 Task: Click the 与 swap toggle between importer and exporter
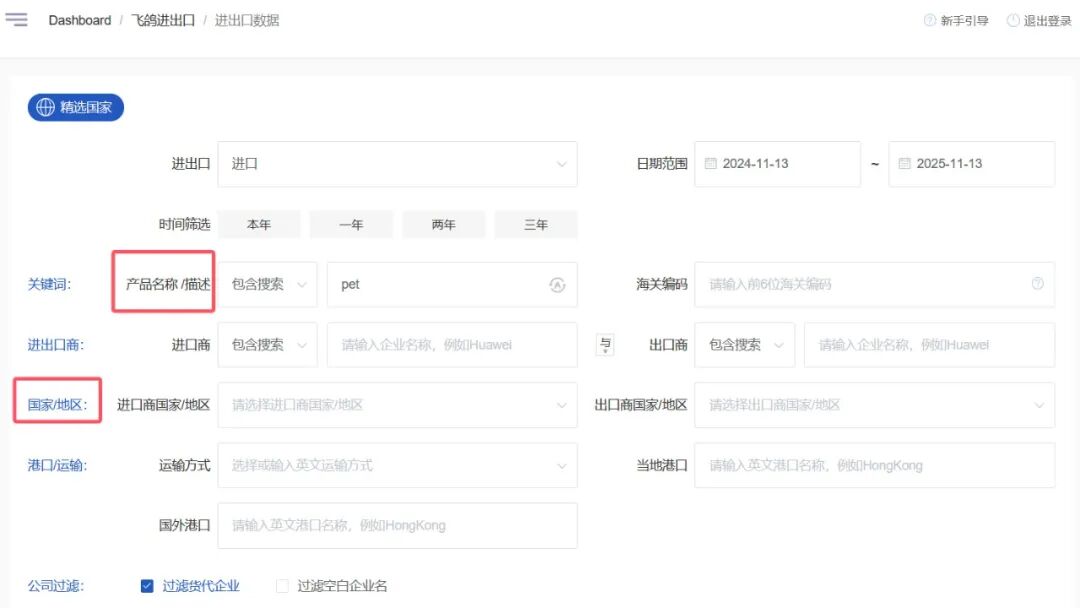pyautogui.click(x=605, y=345)
